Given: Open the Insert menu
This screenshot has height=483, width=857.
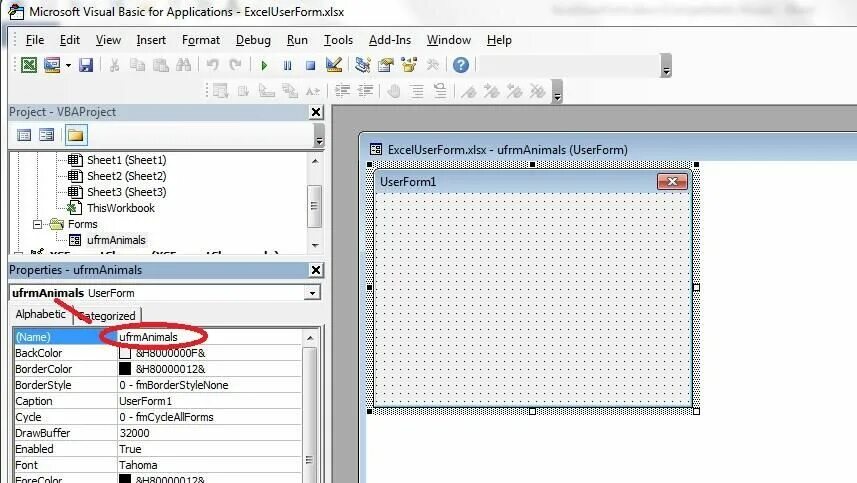Looking at the screenshot, I should (x=151, y=40).
